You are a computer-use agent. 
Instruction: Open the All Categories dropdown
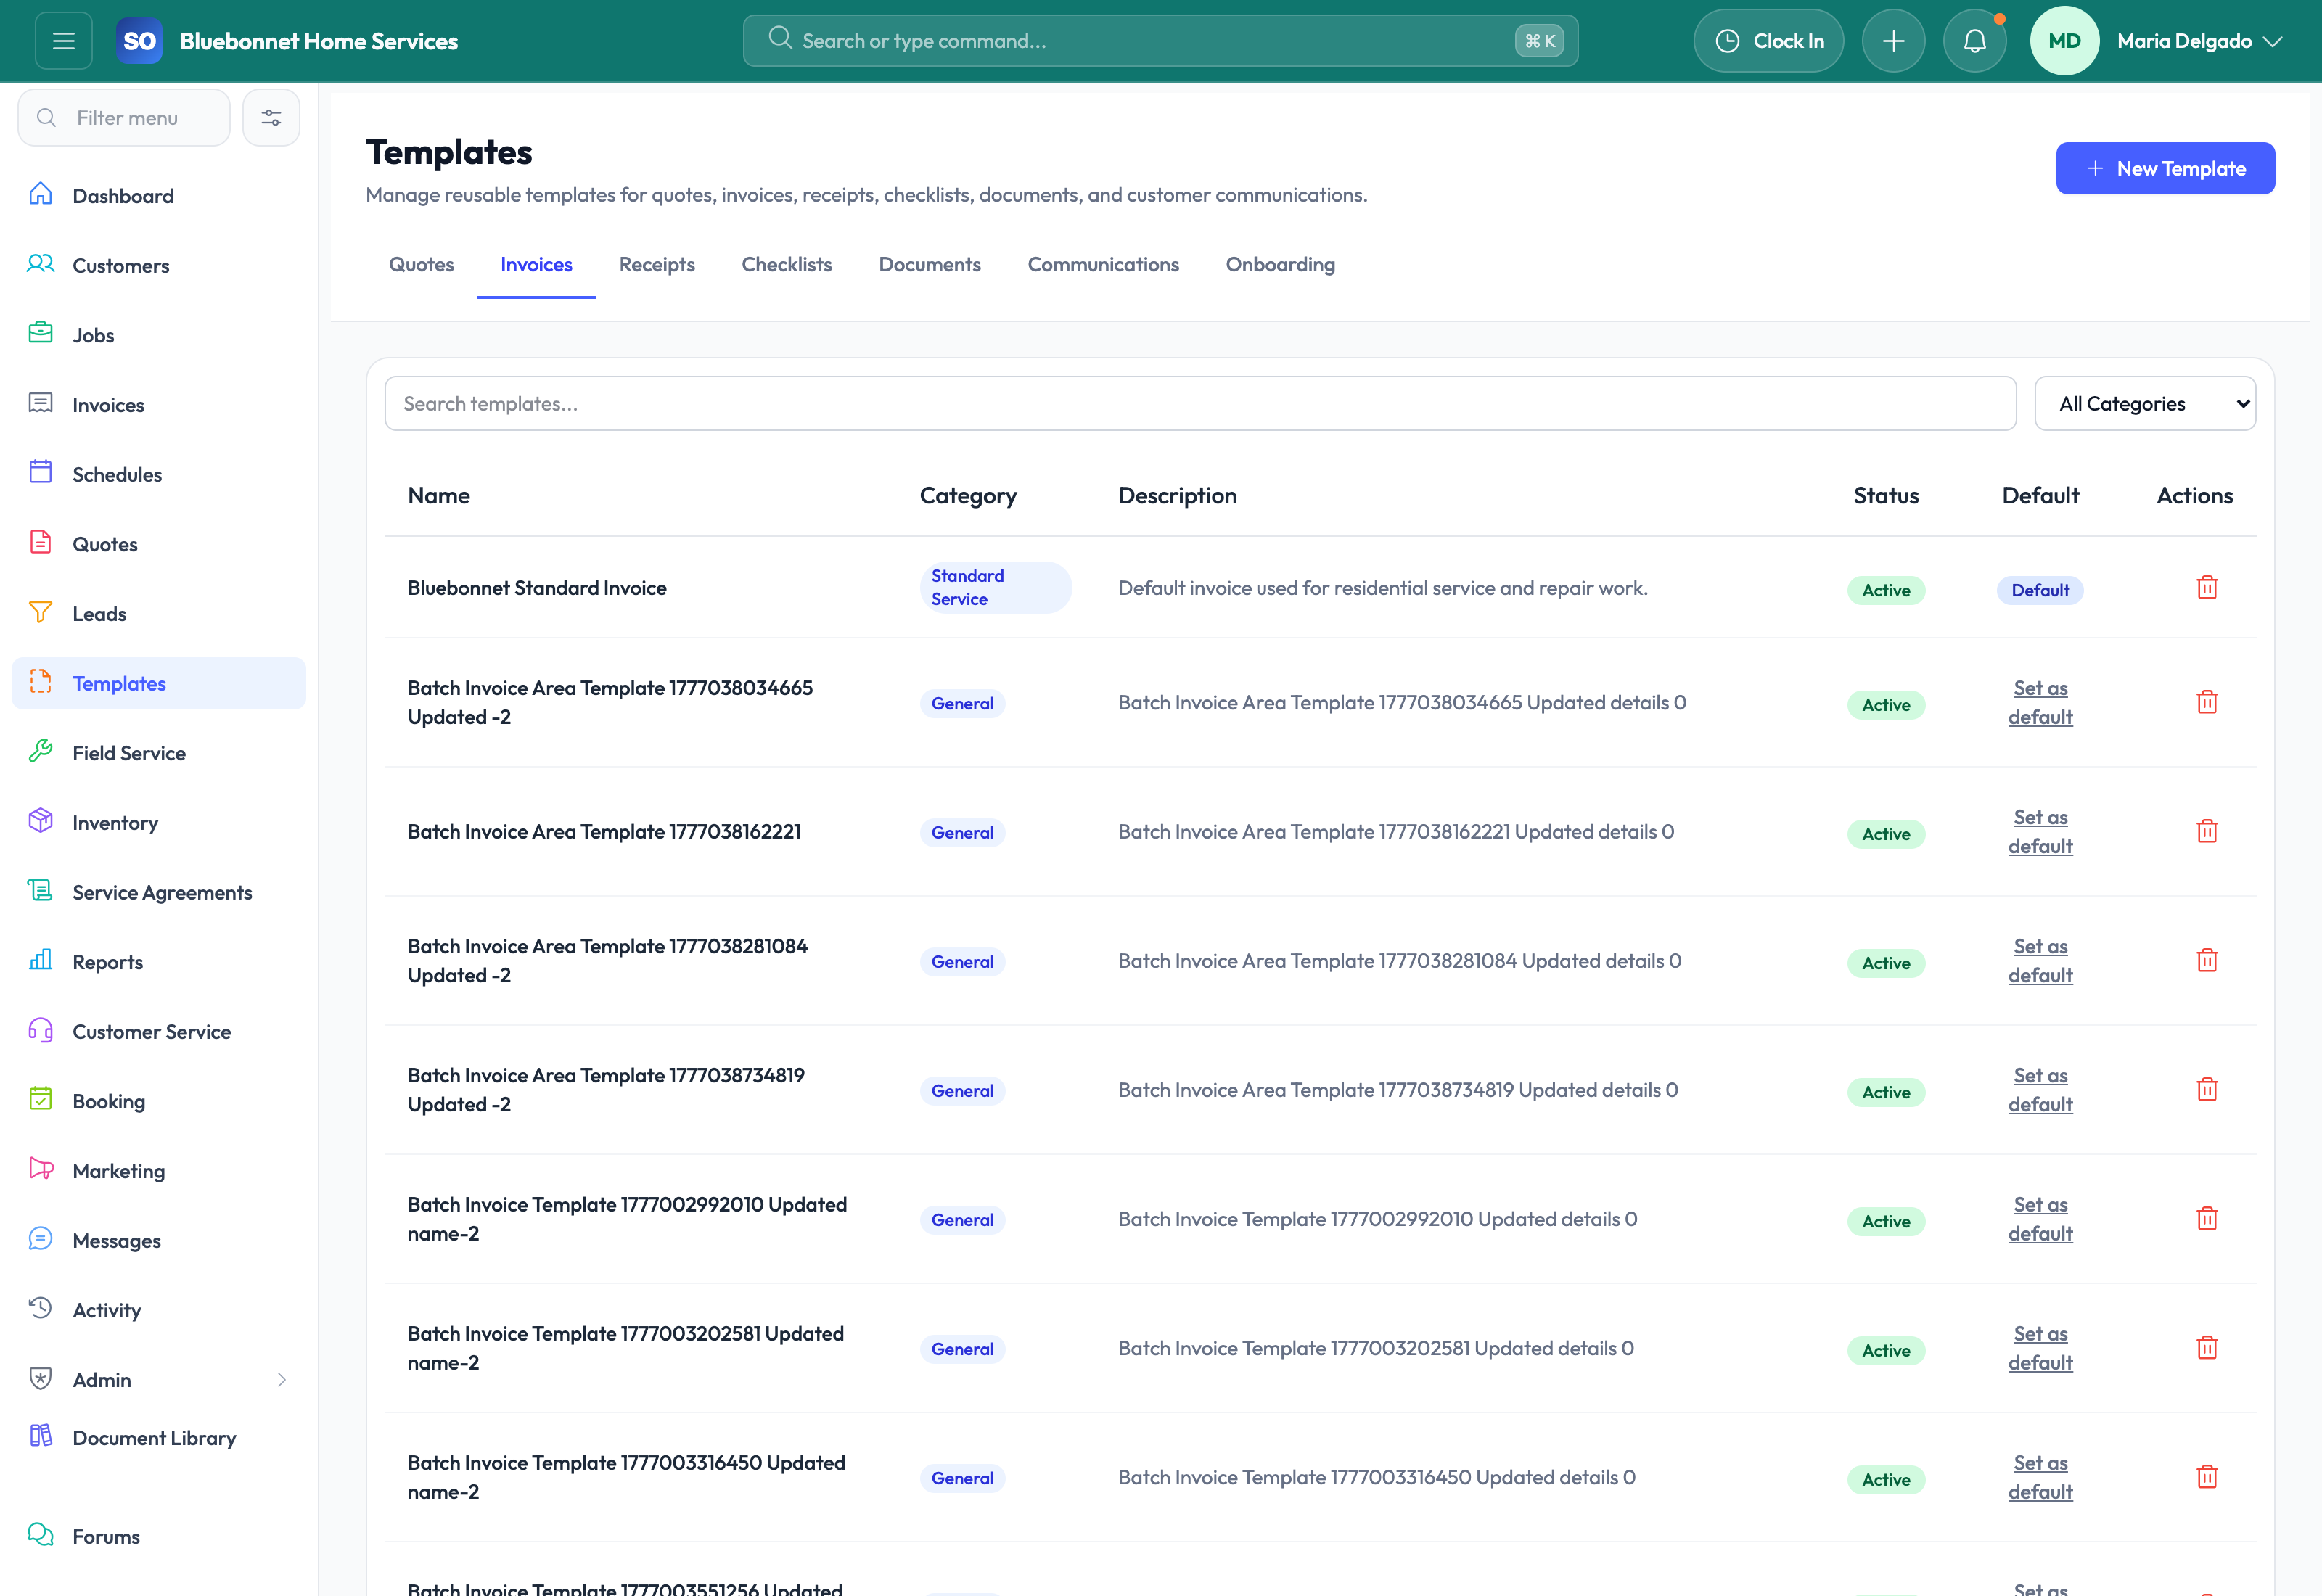[x=2145, y=404]
